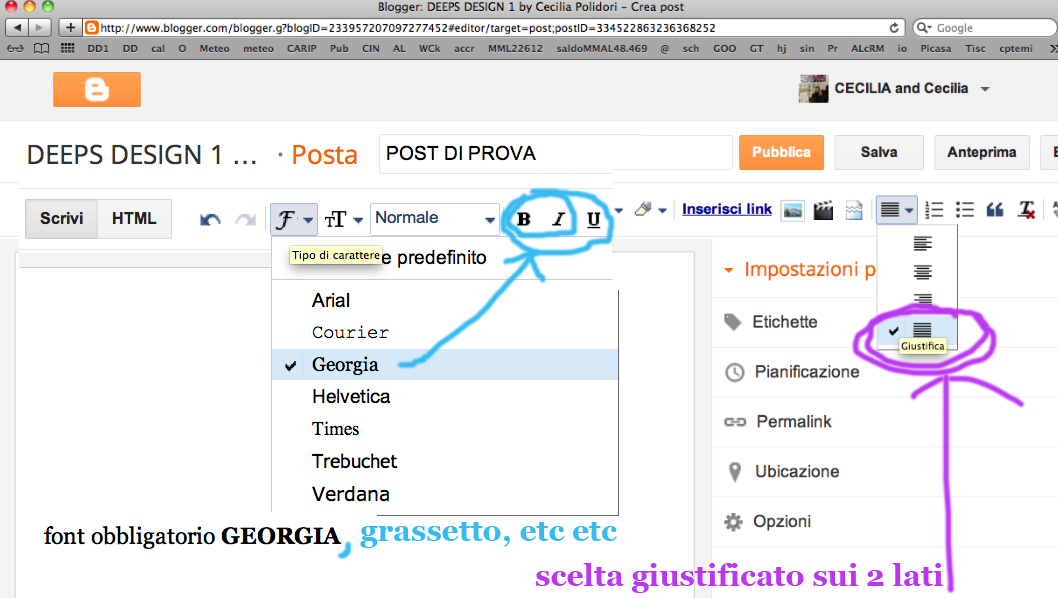This screenshot has width=1058, height=598.
Task: Click the orange Blogger logo
Action: (x=96, y=89)
